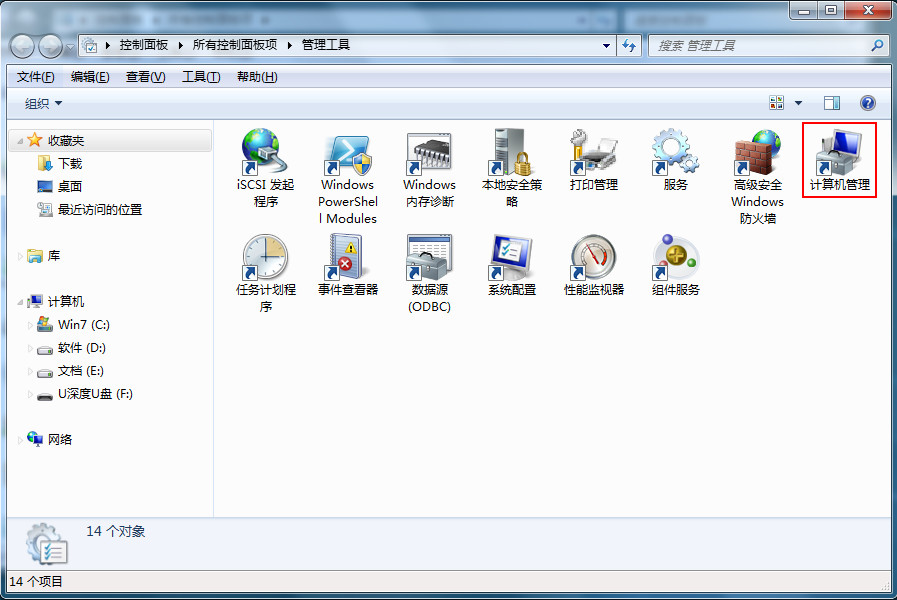Image resolution: width=897 pixels, height=600 pixels.
Task: Expand the U深度U盘 (F:) node
Action: tap(30, 394)
